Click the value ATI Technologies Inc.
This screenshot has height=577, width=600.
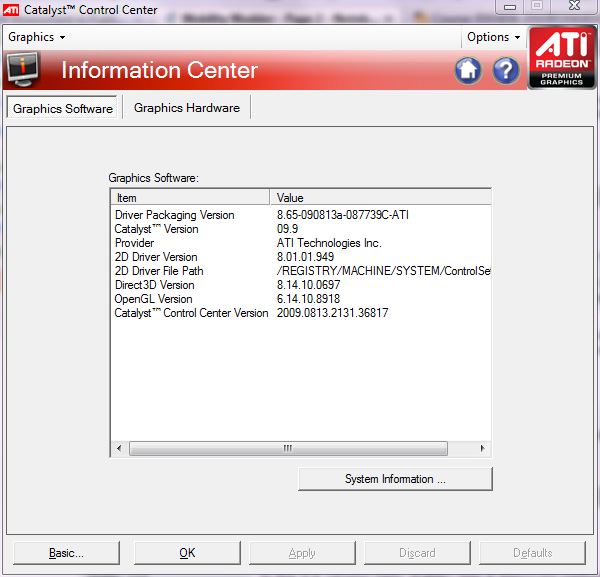[x=329, y=243]
